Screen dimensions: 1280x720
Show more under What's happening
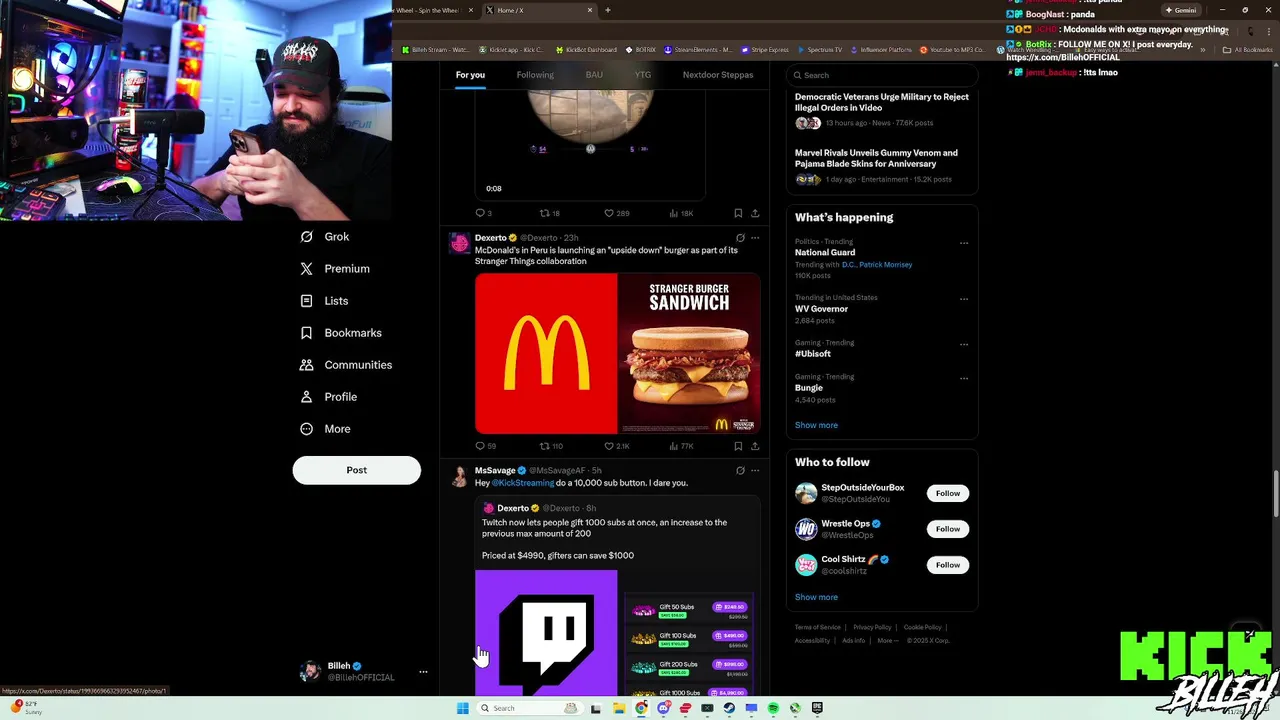click(x=816, y=425)
